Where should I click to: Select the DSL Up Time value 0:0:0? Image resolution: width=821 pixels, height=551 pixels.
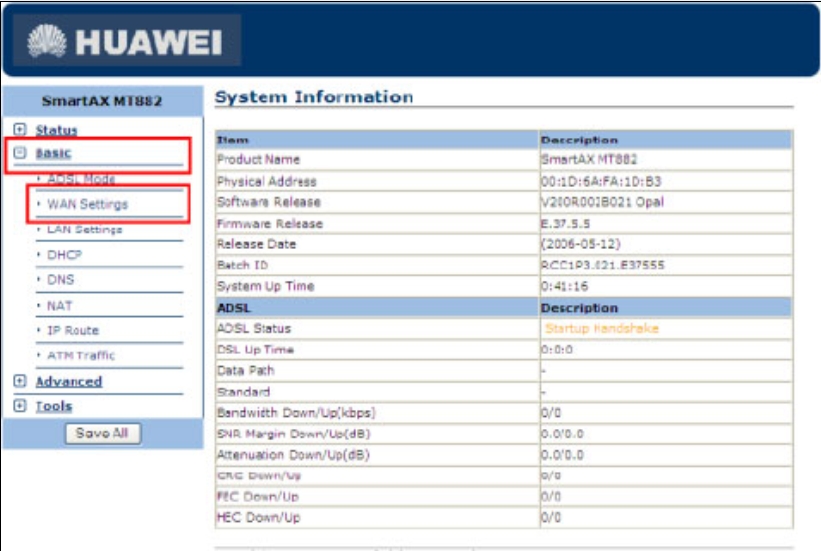[x=557, y=350]
